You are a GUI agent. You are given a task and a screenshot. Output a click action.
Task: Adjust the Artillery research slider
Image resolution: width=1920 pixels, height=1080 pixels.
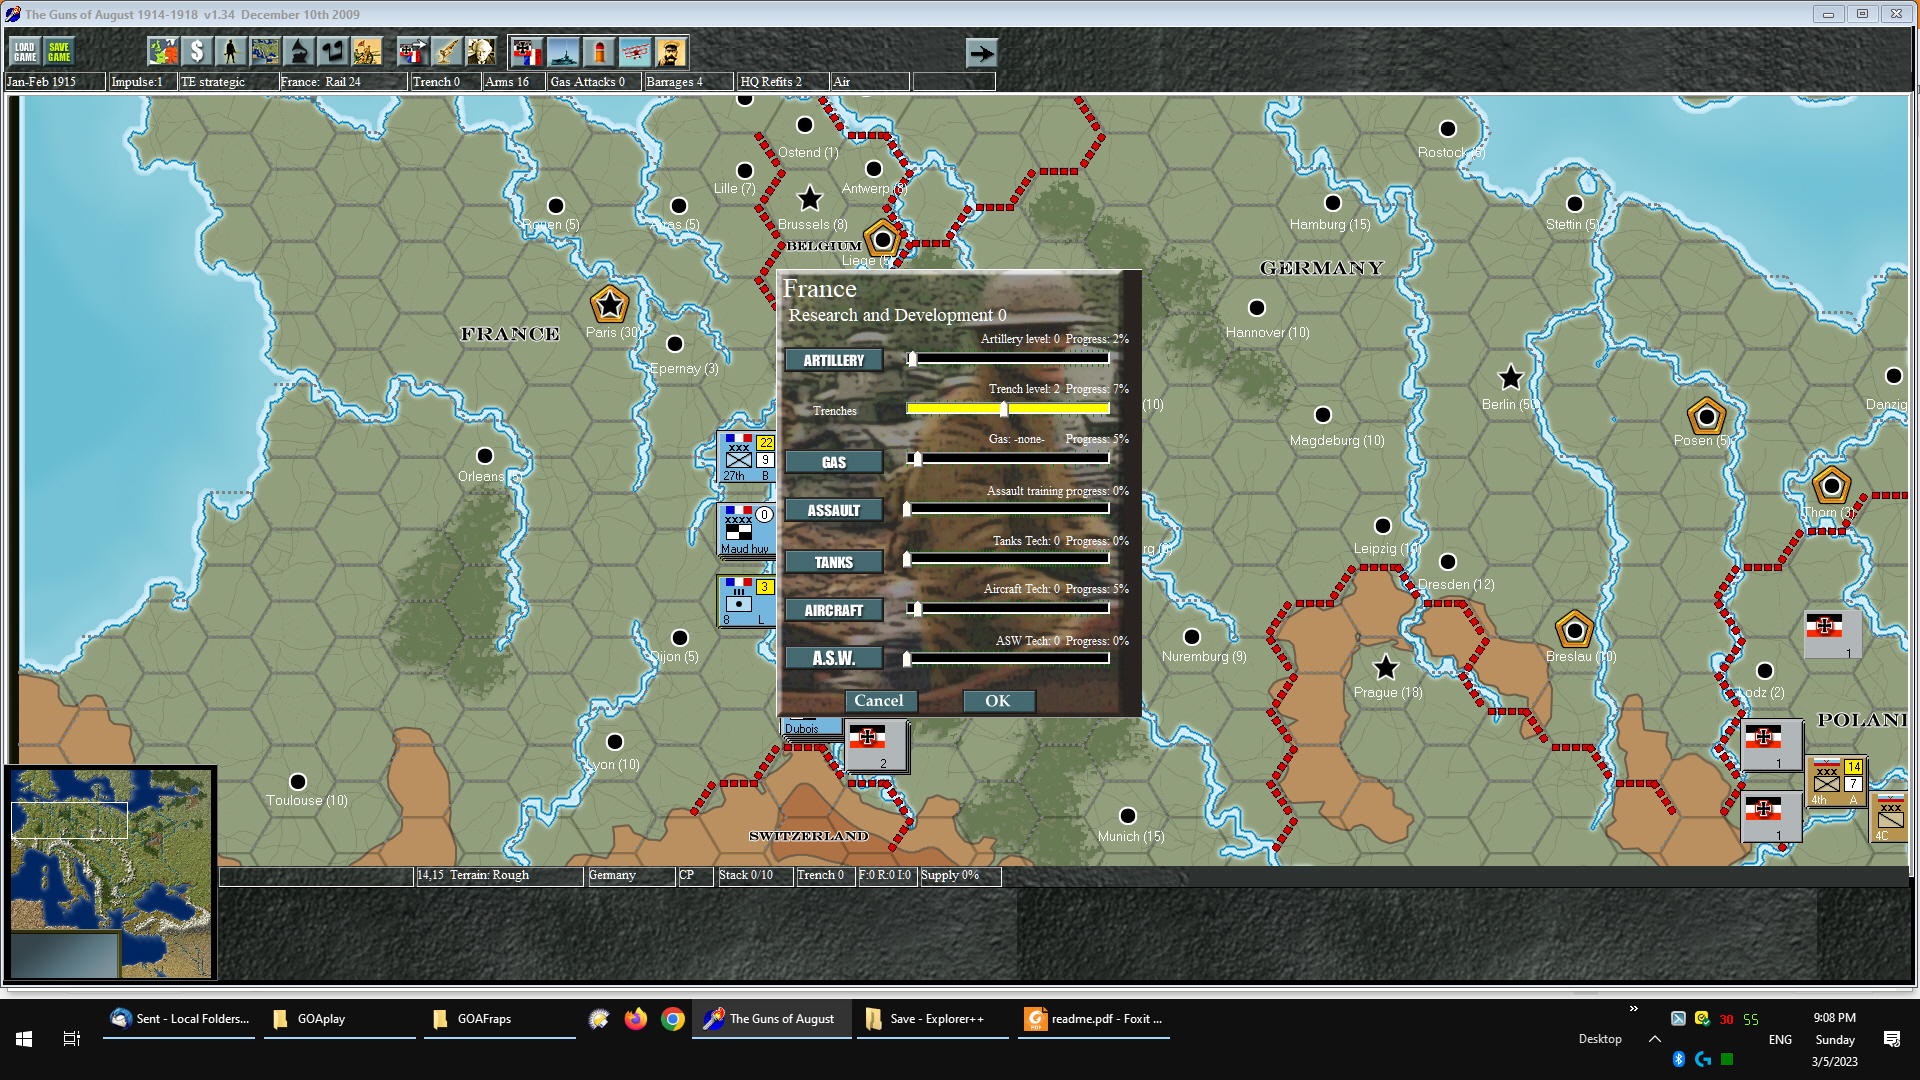(x=1008, y=358)
